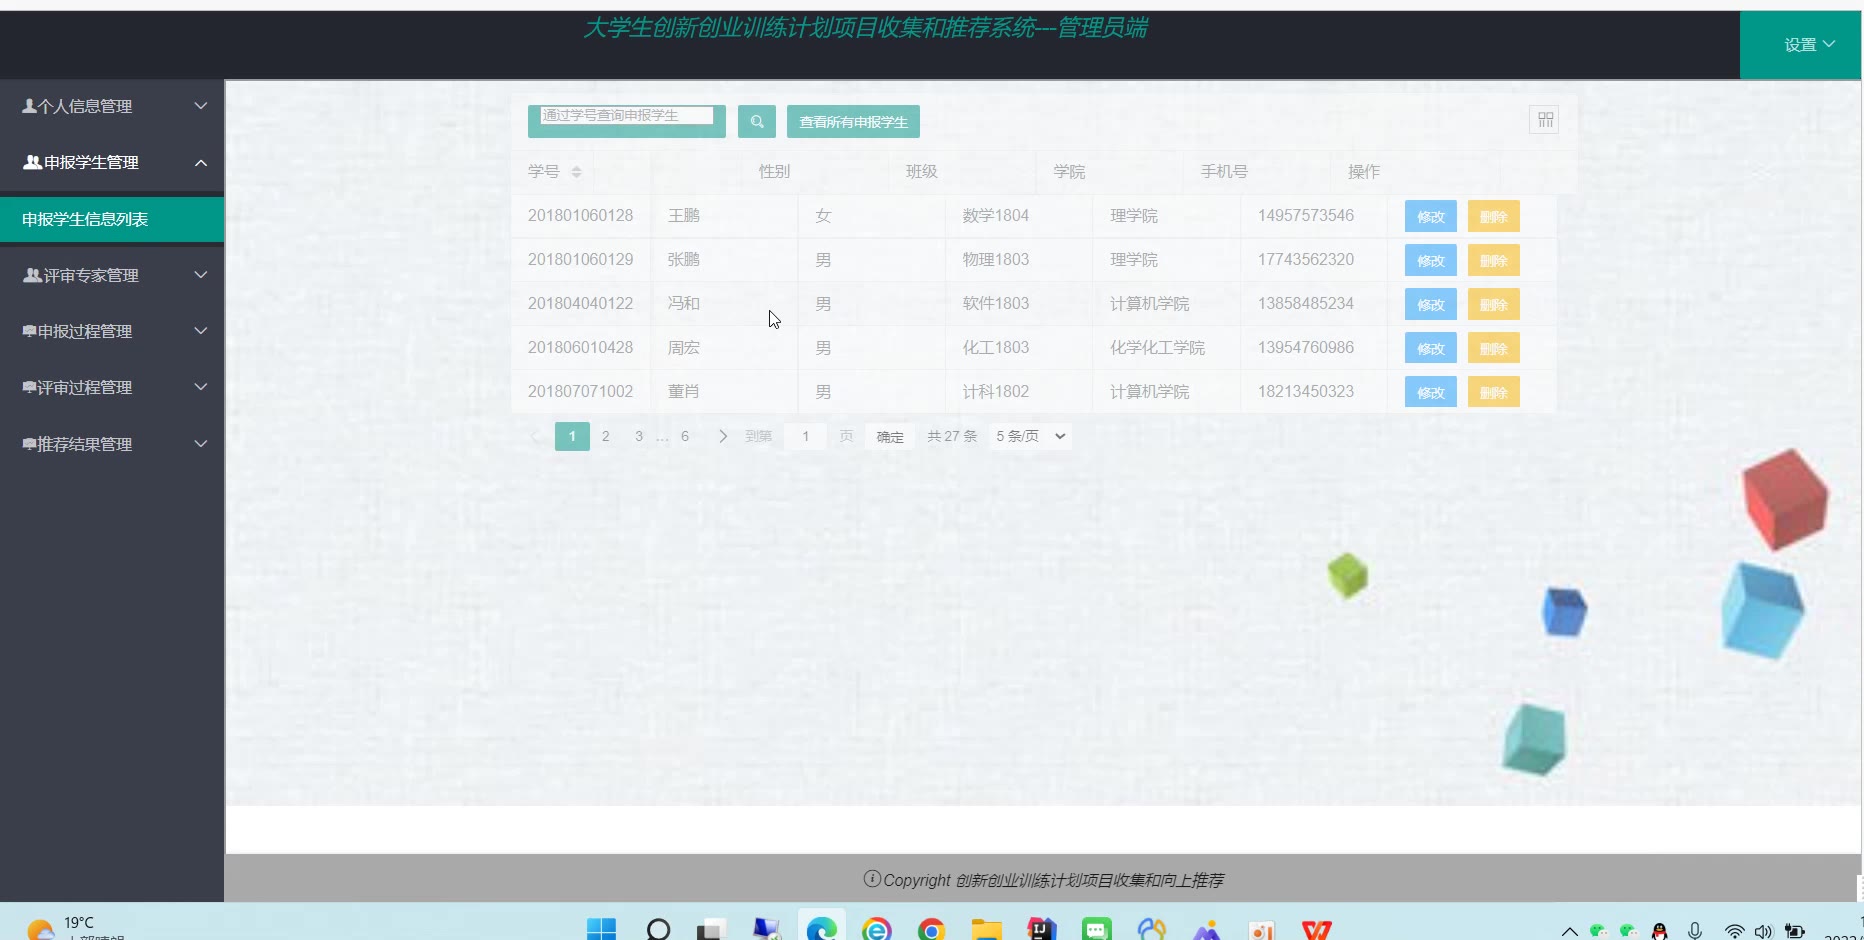Viewport: 1864px width, 940px height.
Task: Click 确定 to confirm page jump
Action: (x=890, y=437)
